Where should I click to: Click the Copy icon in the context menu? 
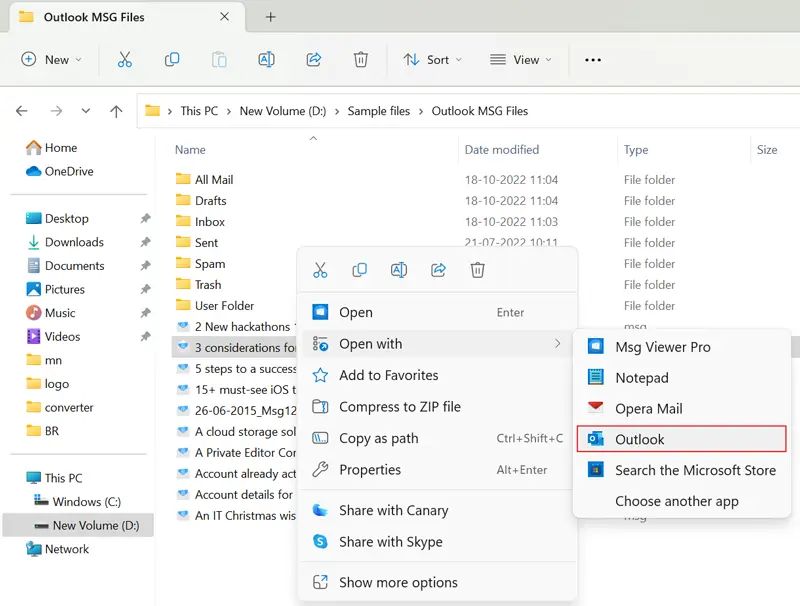359,270
